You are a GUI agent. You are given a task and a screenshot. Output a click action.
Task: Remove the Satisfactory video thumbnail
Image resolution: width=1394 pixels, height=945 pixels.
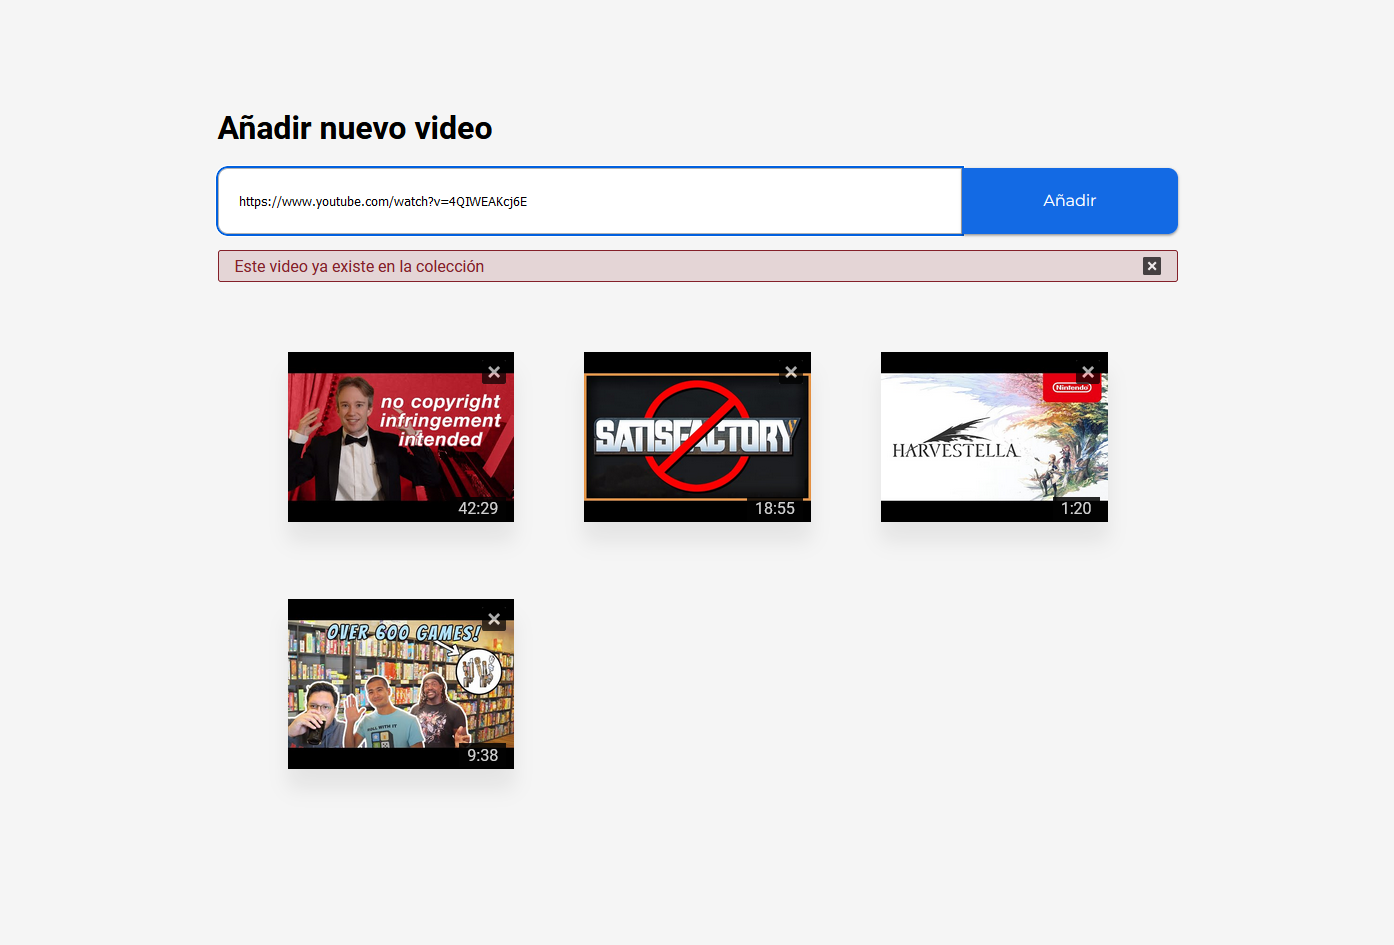click(x=791, y=372)
